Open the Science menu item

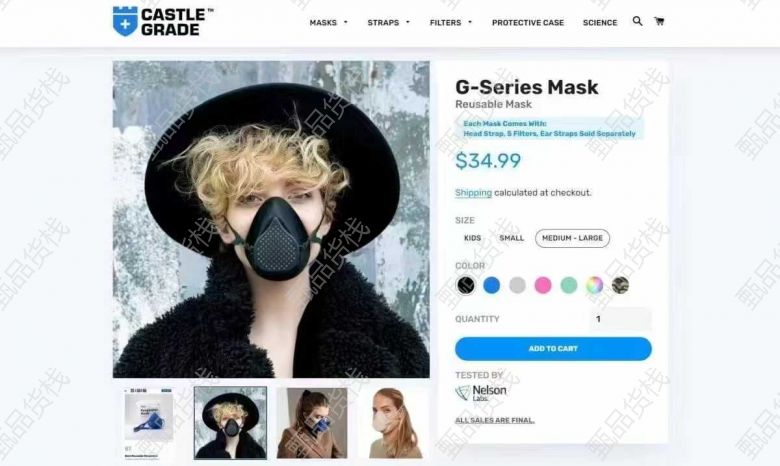[x=600, y=23]
